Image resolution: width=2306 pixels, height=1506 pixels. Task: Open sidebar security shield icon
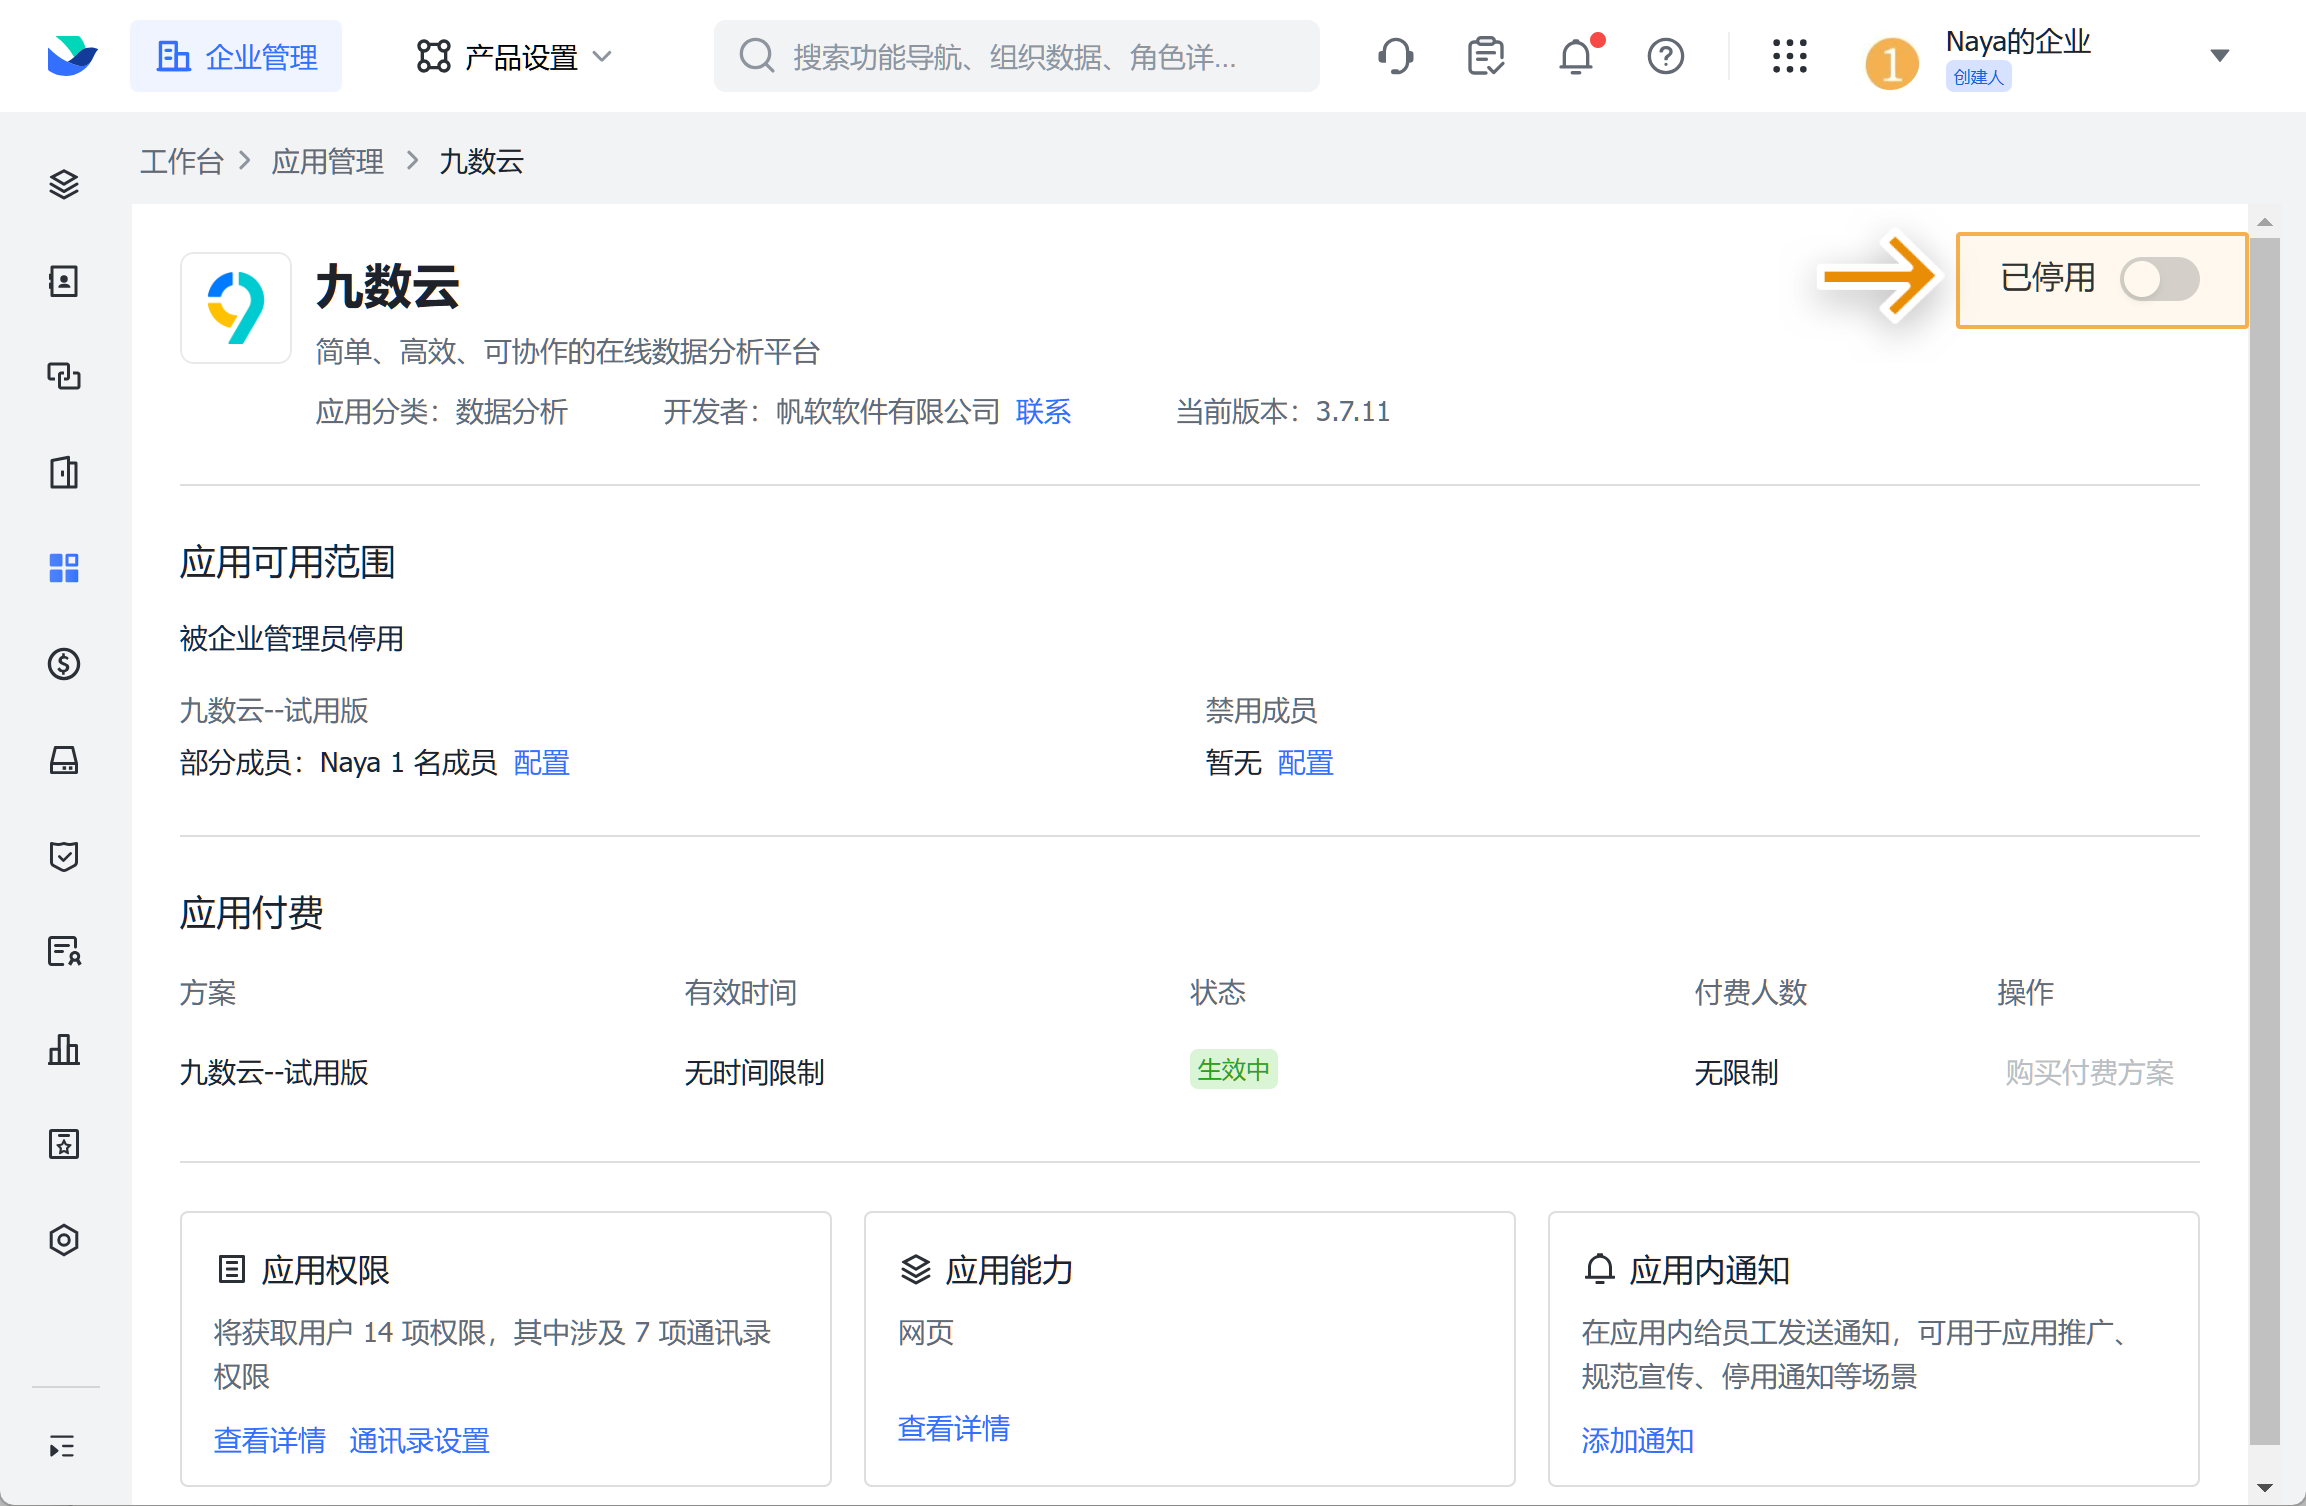click(x=64, y=856)
